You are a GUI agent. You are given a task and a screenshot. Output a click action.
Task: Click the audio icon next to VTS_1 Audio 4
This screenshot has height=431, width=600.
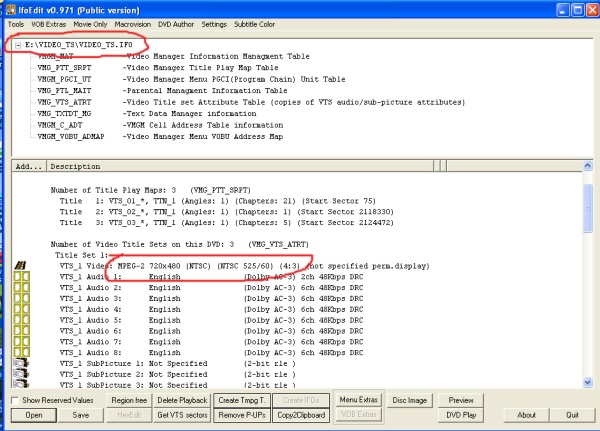point(20,308)
